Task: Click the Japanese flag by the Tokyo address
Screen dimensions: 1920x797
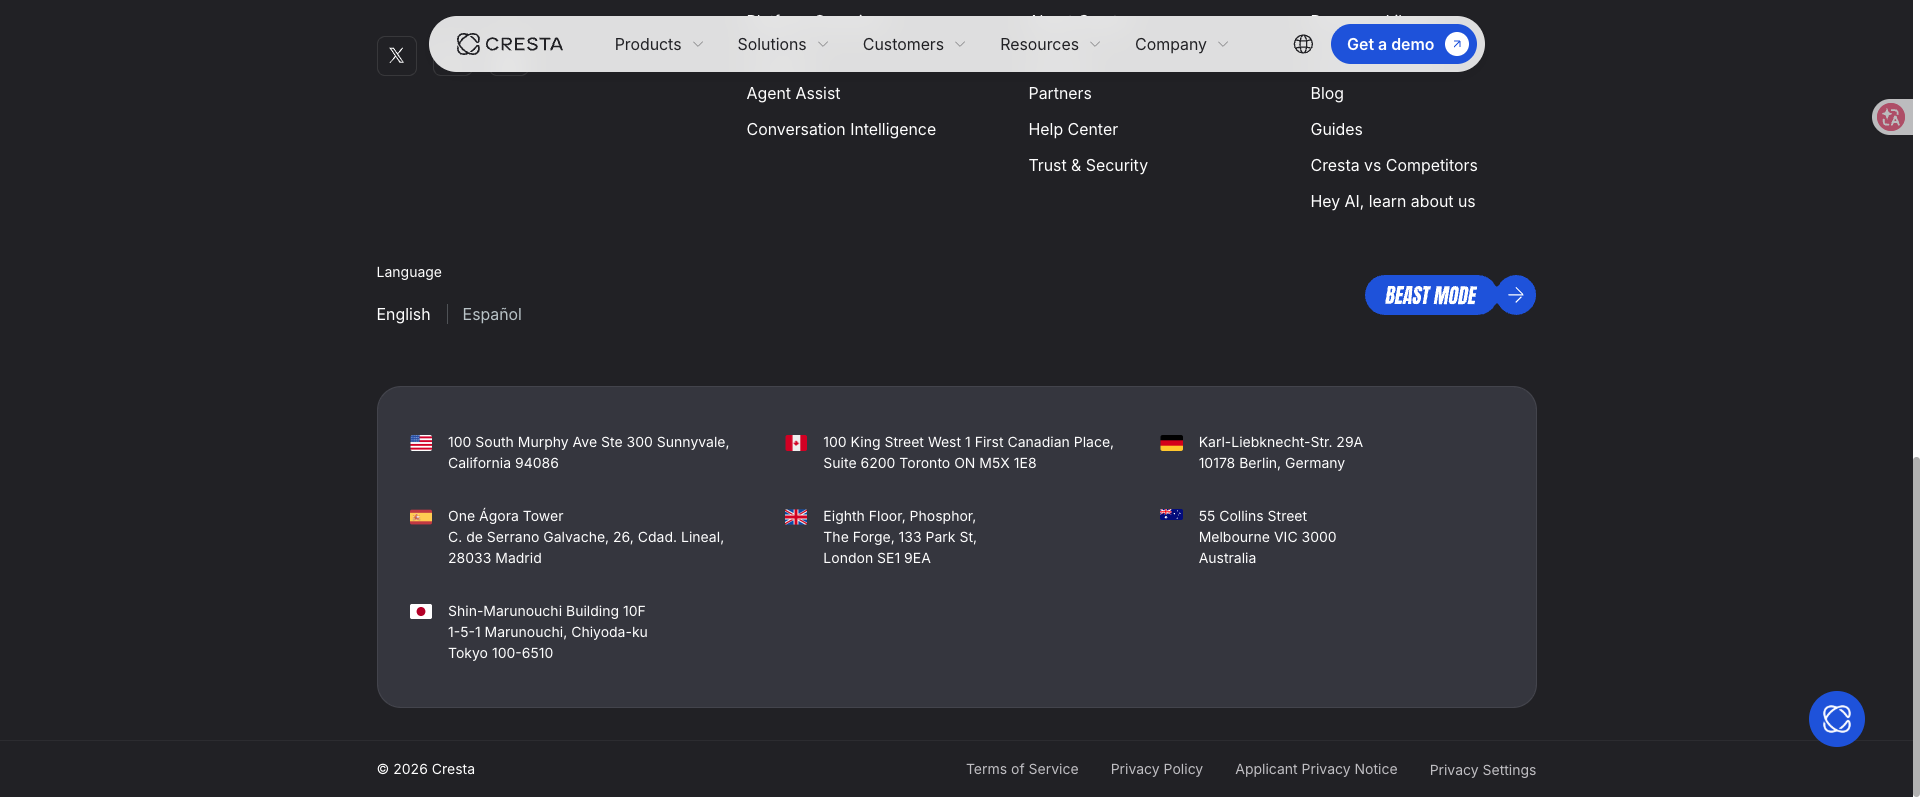Action: pos(421,611)
